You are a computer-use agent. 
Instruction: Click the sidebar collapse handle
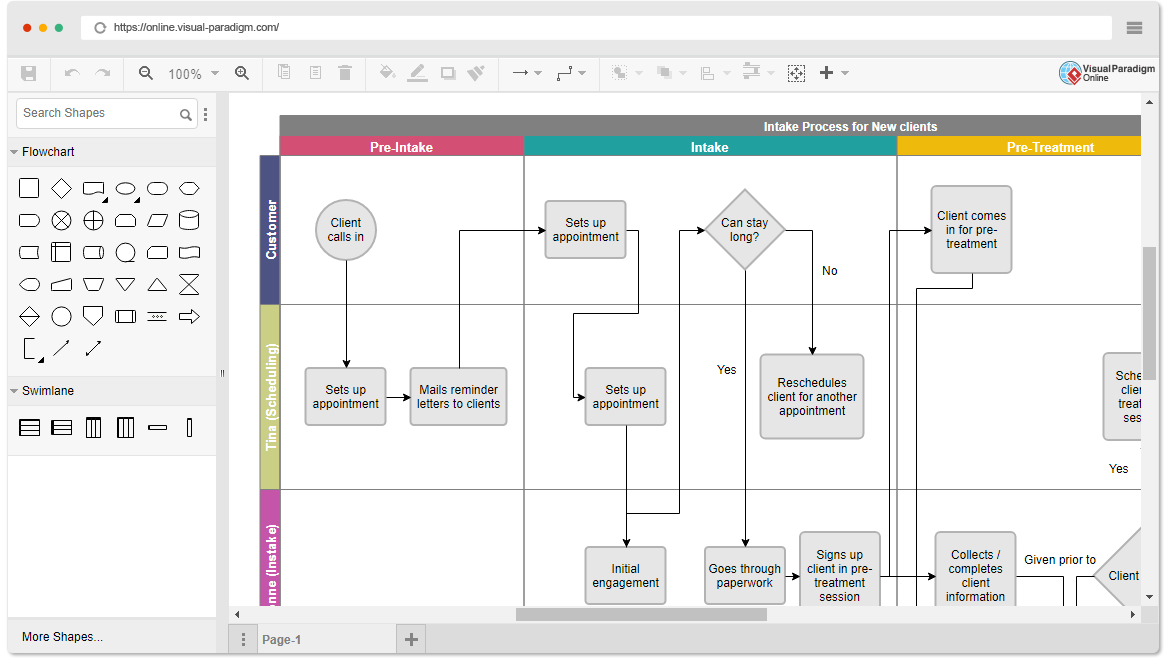[222, 373]
